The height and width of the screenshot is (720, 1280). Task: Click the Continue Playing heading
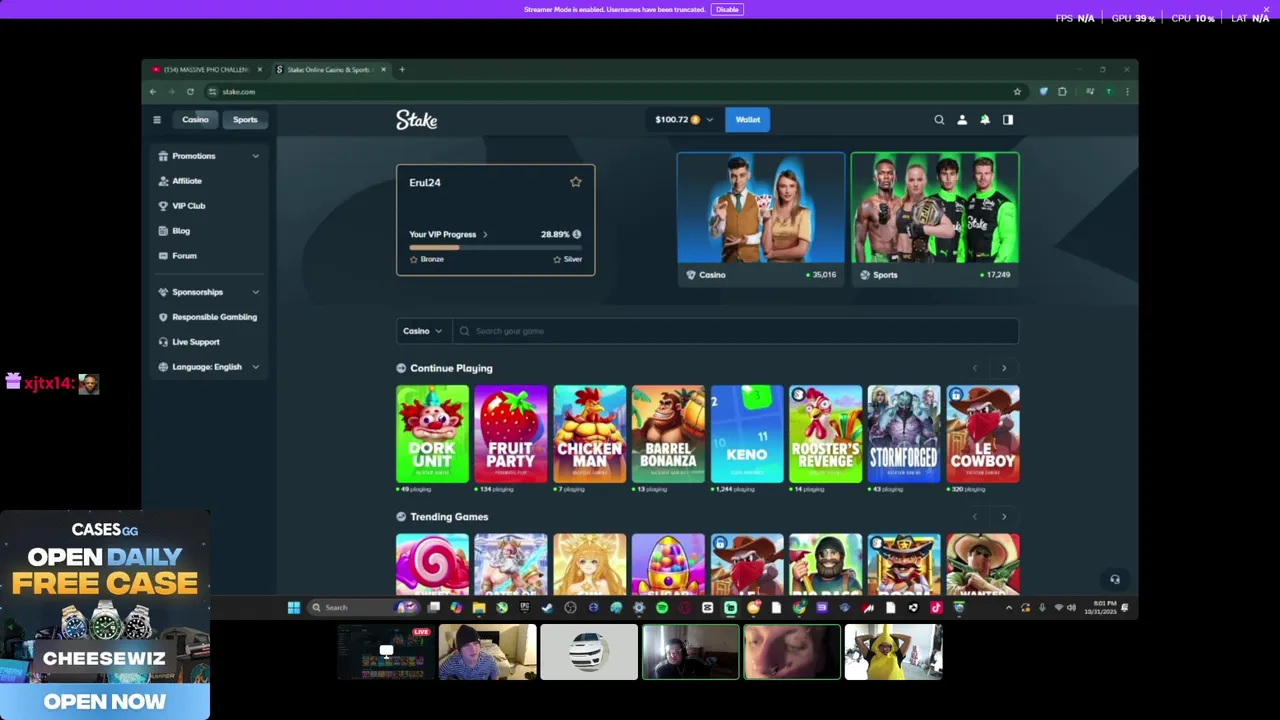point(451,368)
